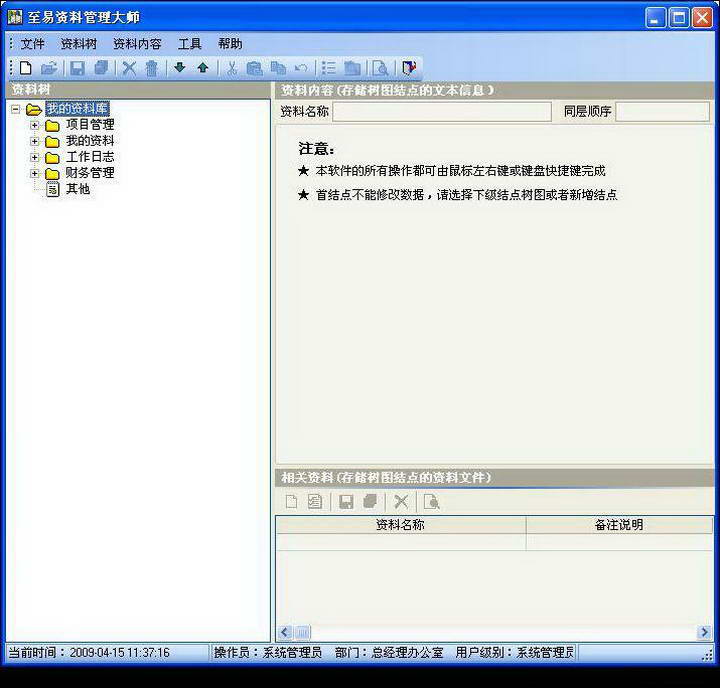Expand the 项目管理 tree node
720x688 pixels.
tap(34, 125)
